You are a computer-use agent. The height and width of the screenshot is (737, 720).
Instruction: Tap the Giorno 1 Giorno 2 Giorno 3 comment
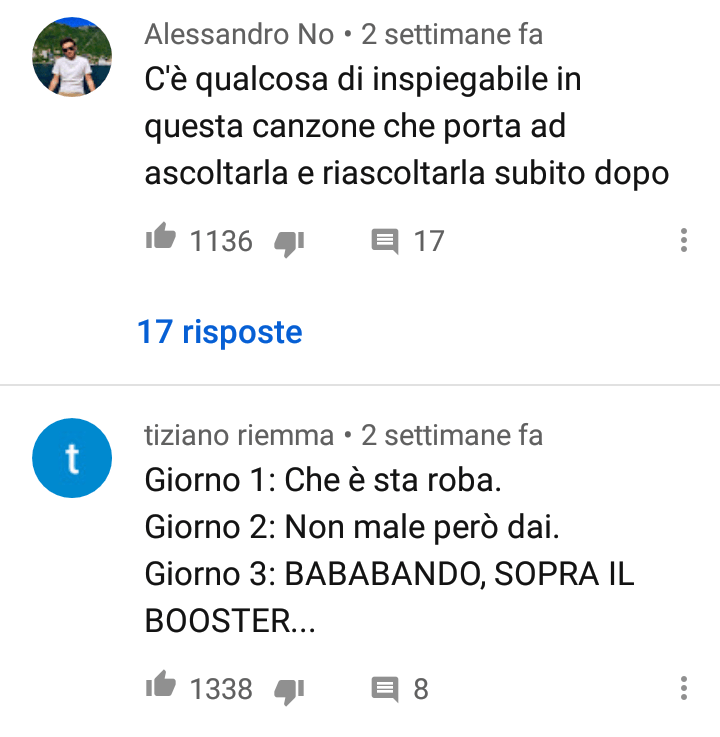pos(389,550)
